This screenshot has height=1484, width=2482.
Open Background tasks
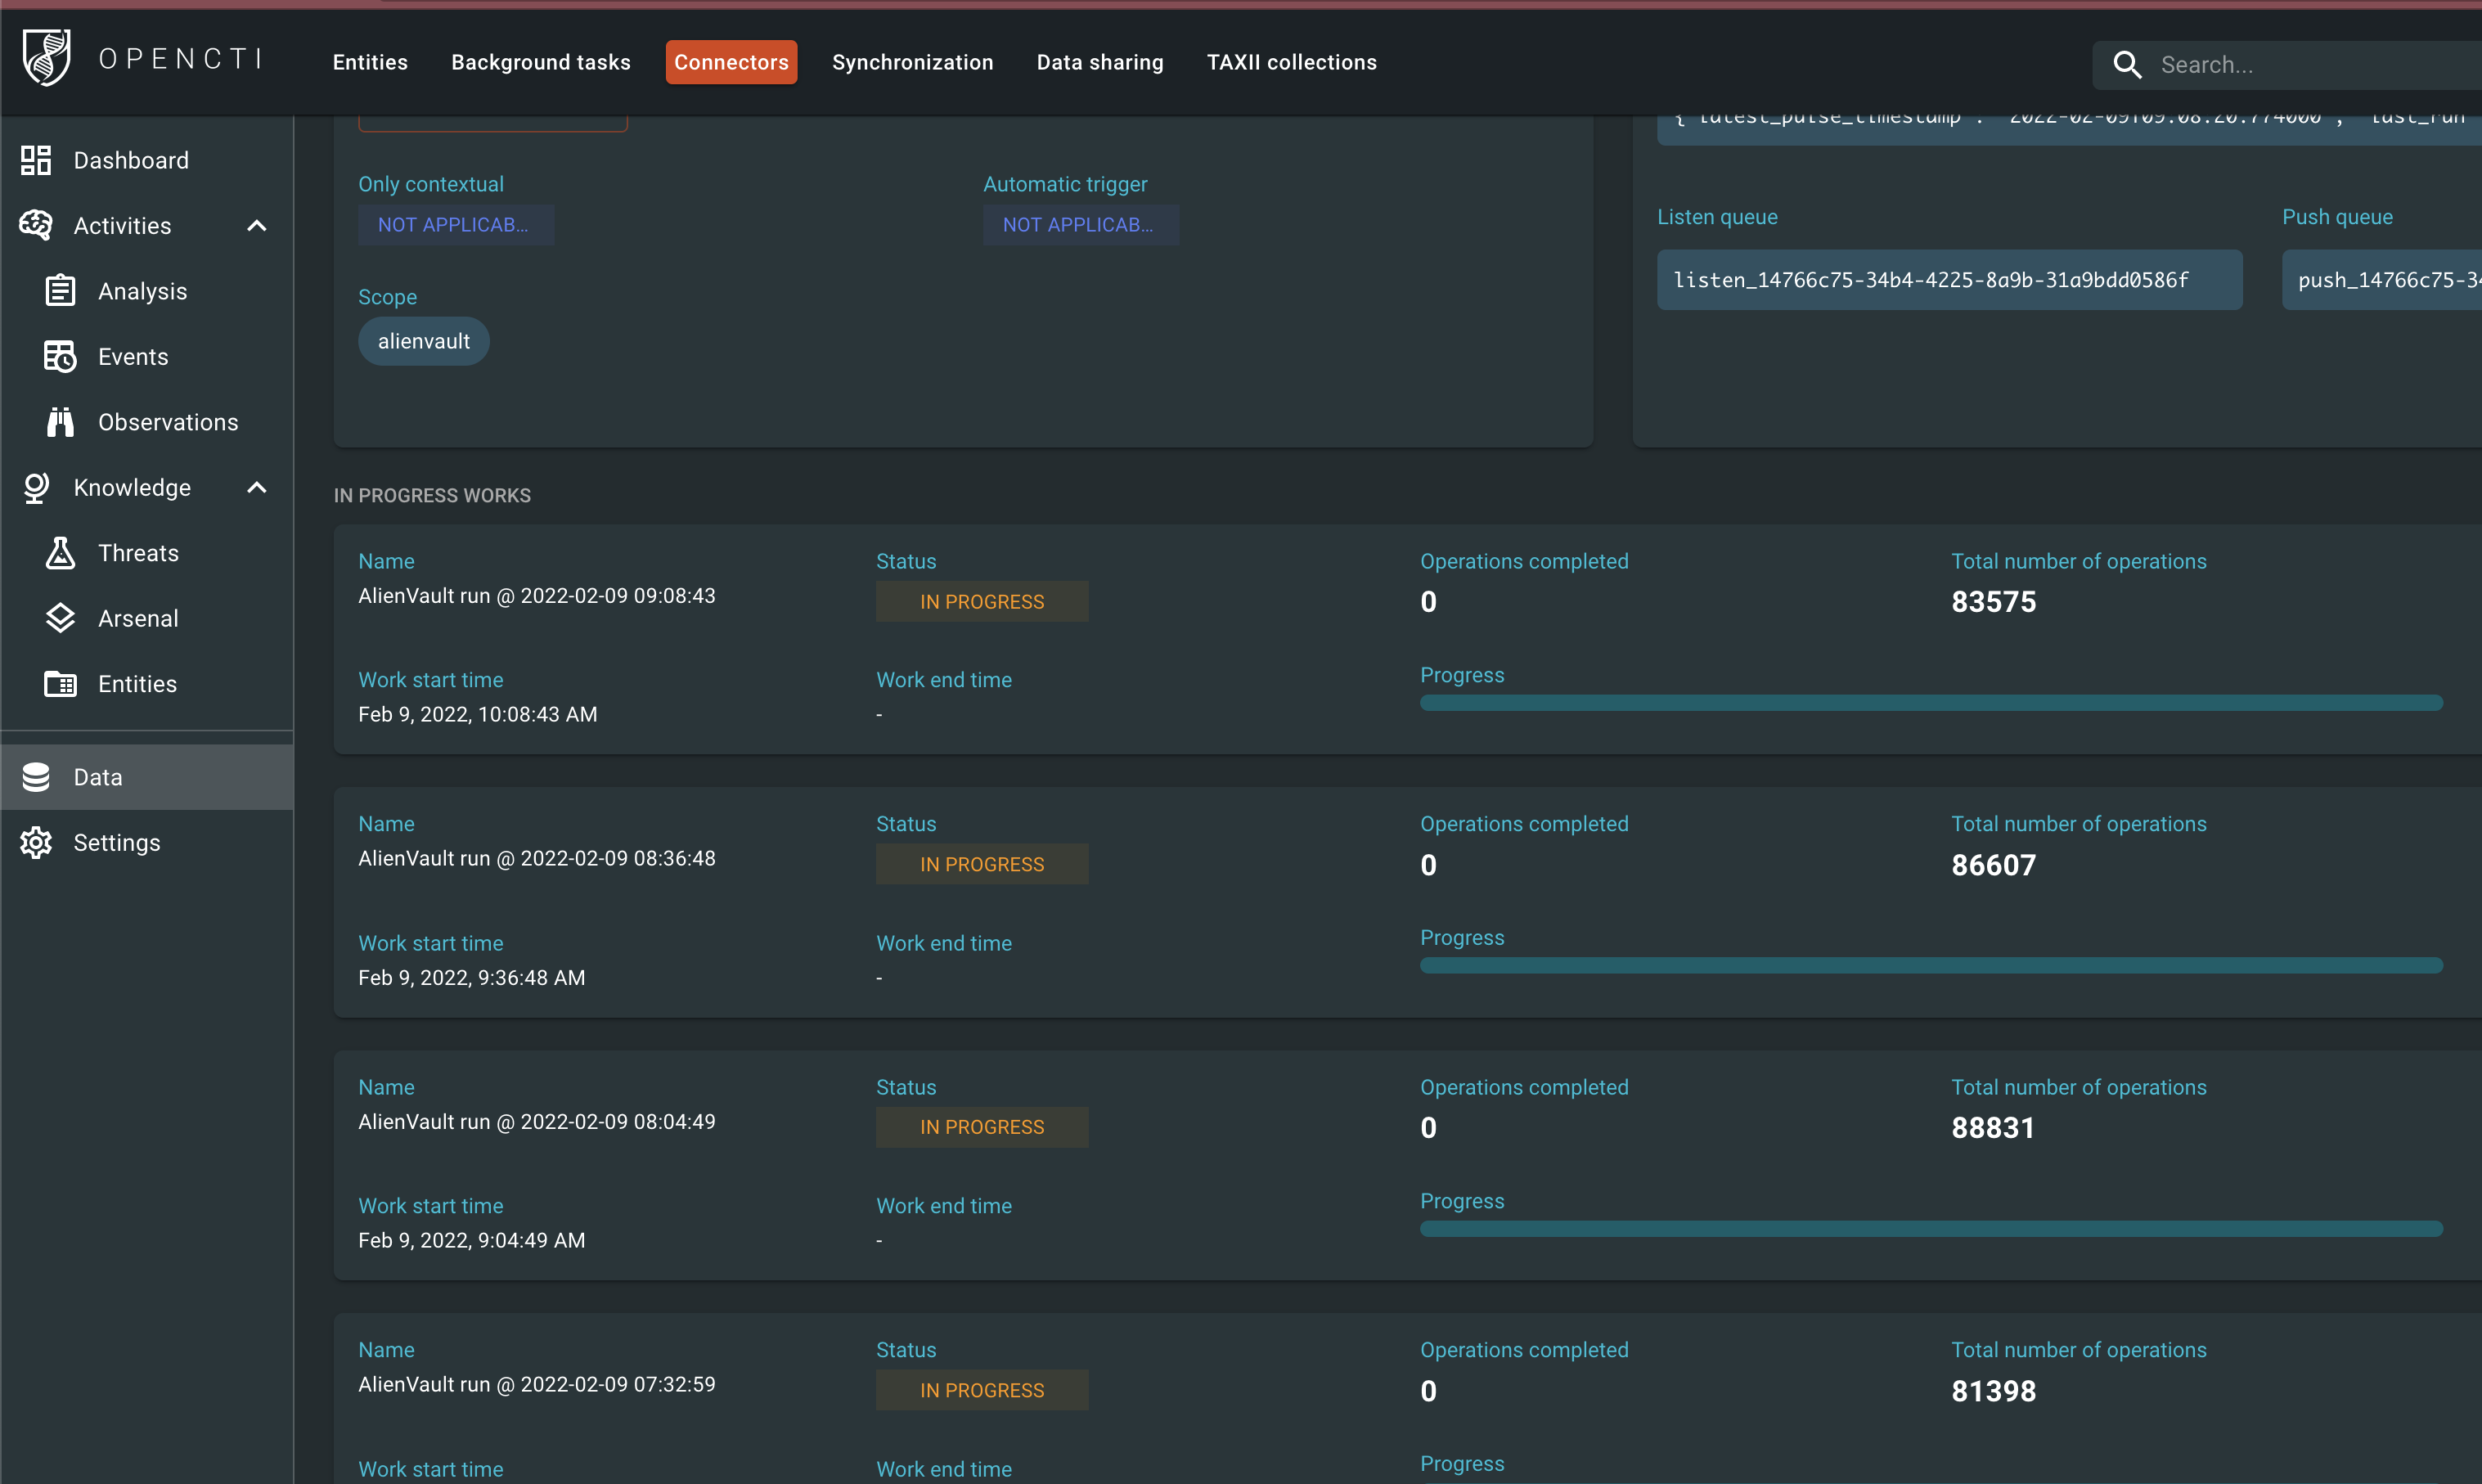[540, 61]
